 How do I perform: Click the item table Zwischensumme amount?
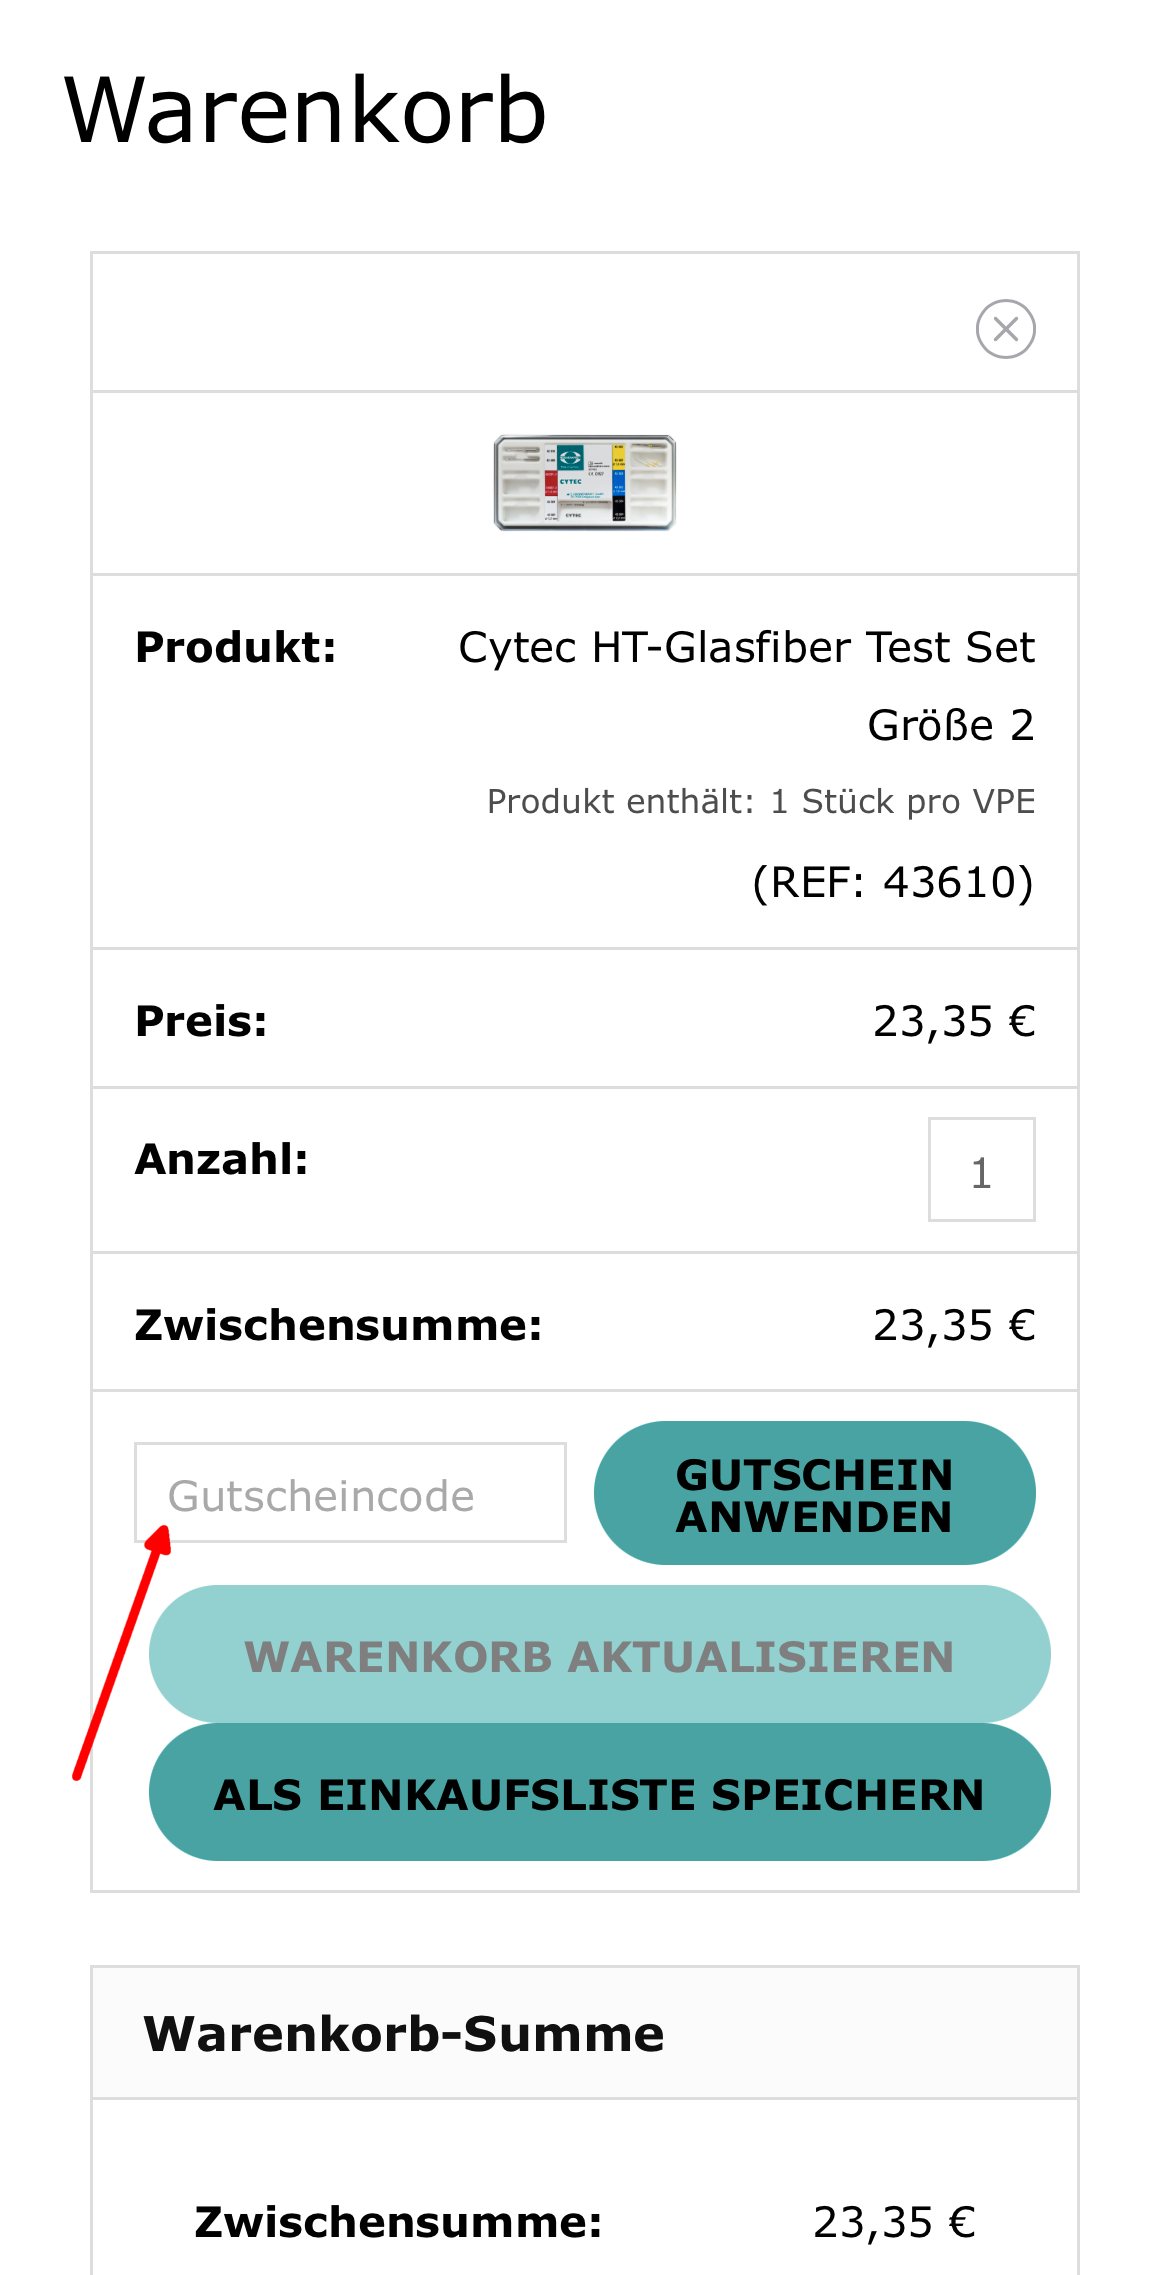[954, 1325]
